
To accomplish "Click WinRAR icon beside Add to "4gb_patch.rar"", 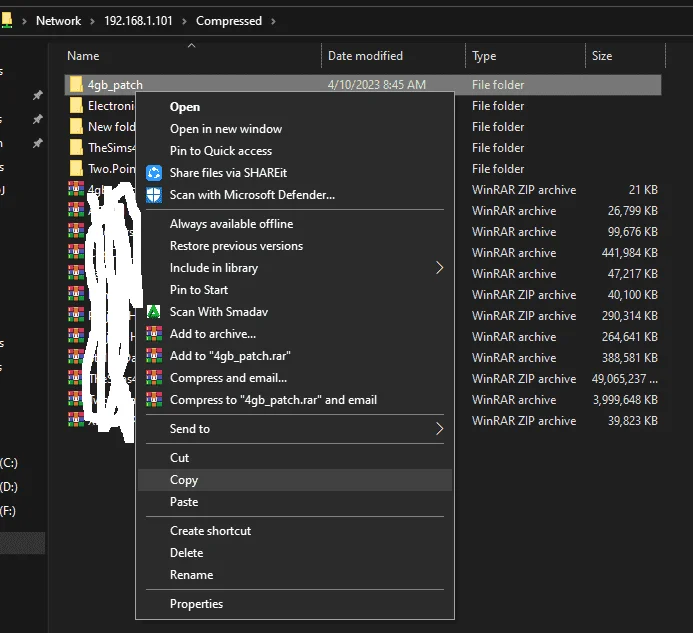I will tap(154, 356).
